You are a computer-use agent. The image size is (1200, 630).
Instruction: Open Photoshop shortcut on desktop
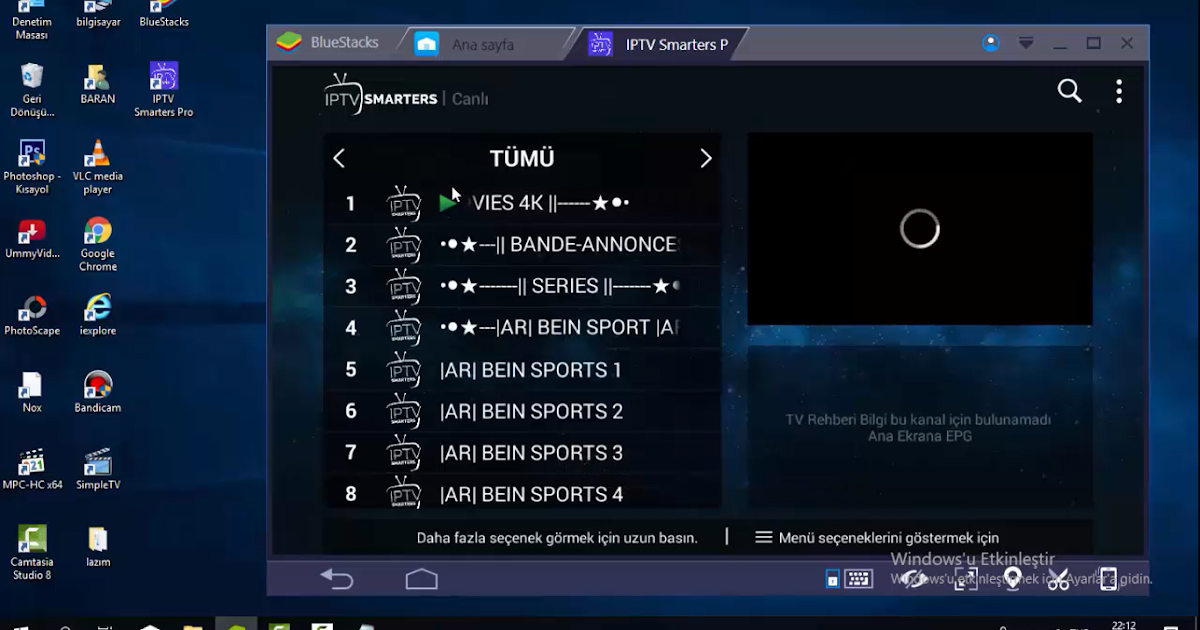coord(32,167)
